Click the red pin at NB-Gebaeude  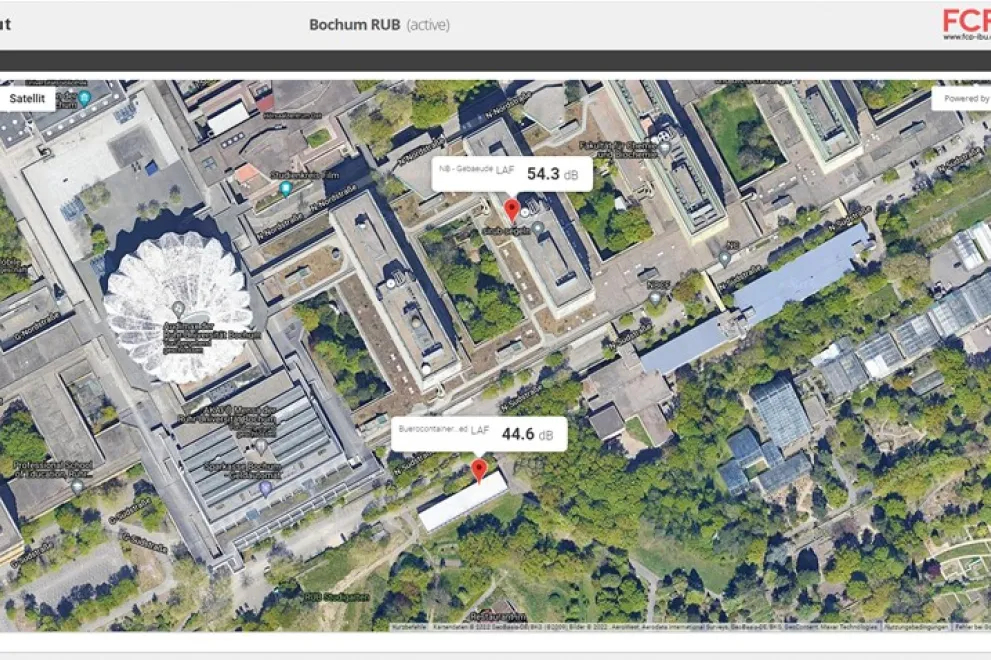point(512,209)
